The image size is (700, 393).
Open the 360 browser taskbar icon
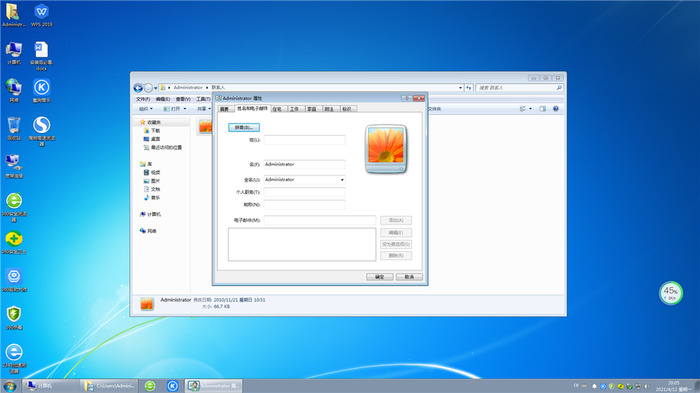[x=150, y=386]
